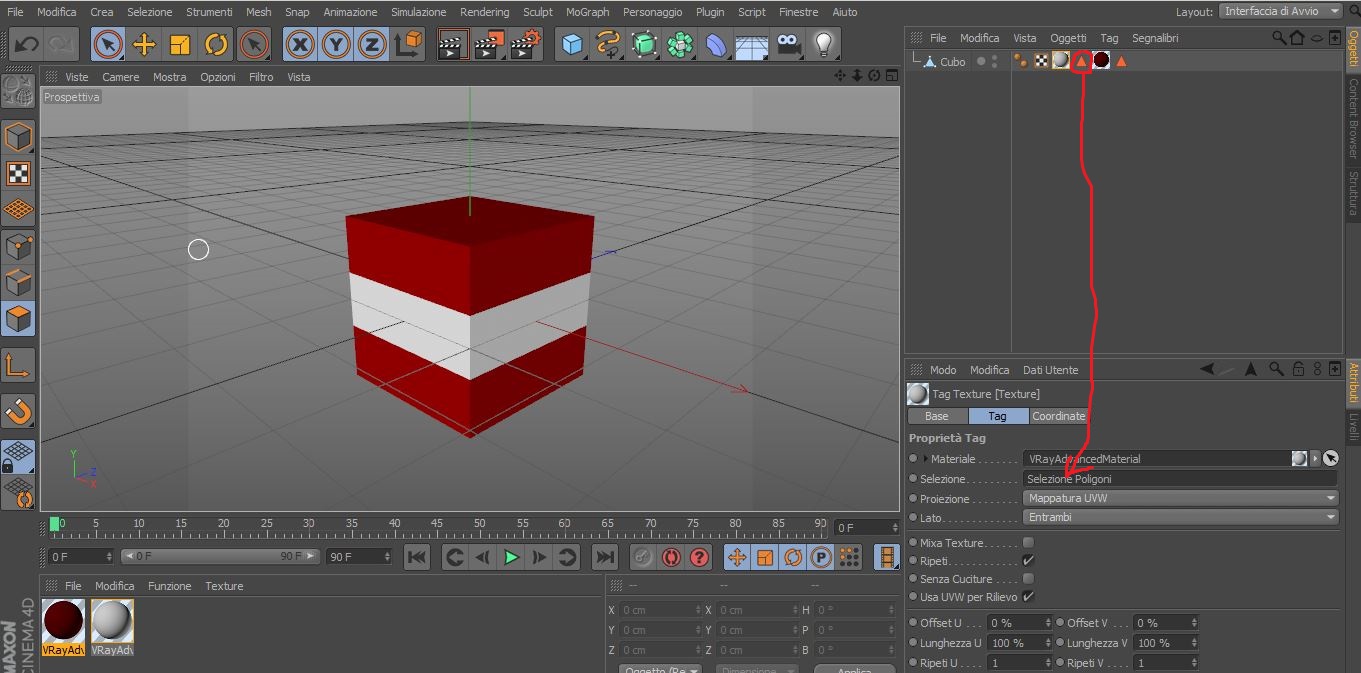Select the Rotate tool in top toolbar
Screen dimensions: 1361x673
pos(216,45)
